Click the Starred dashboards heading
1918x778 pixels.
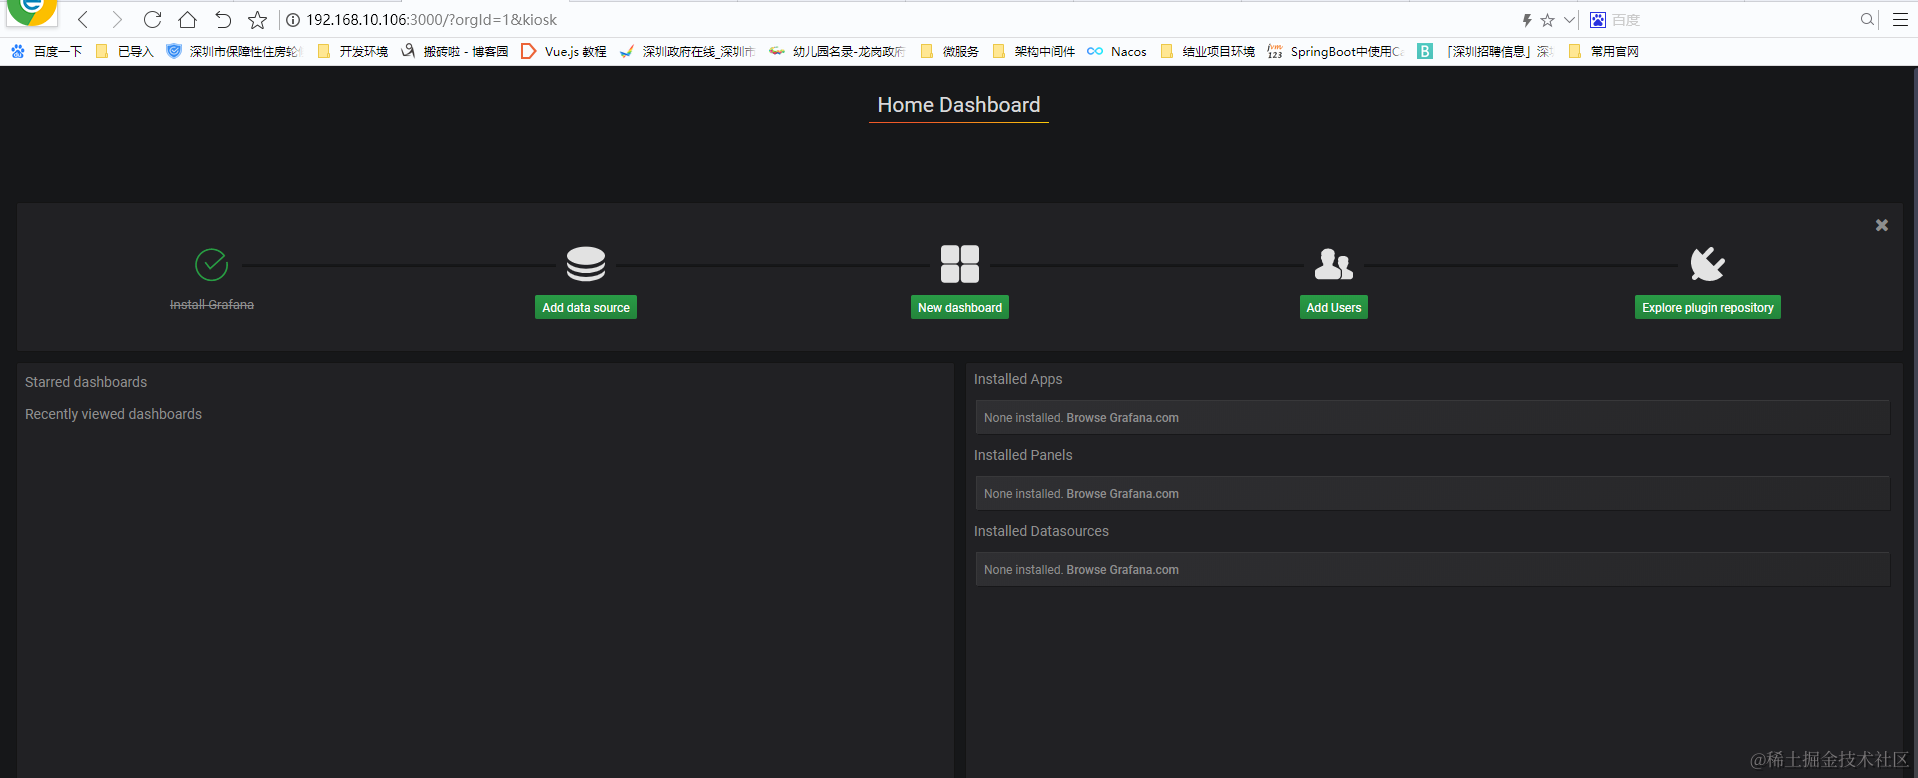pyautogui.click(x=86, y=382)
